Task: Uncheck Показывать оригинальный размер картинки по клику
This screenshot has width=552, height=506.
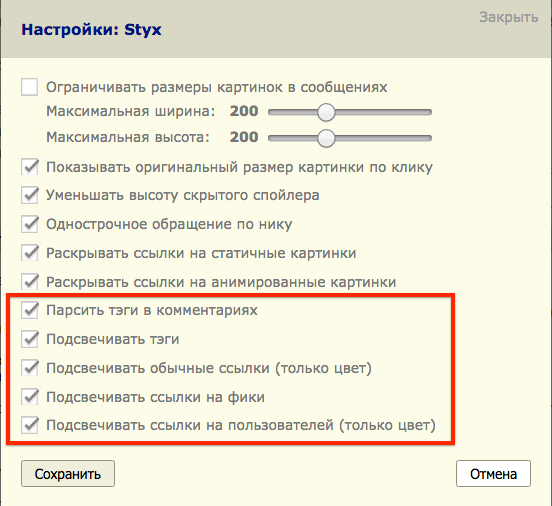Action: (30, 167)
